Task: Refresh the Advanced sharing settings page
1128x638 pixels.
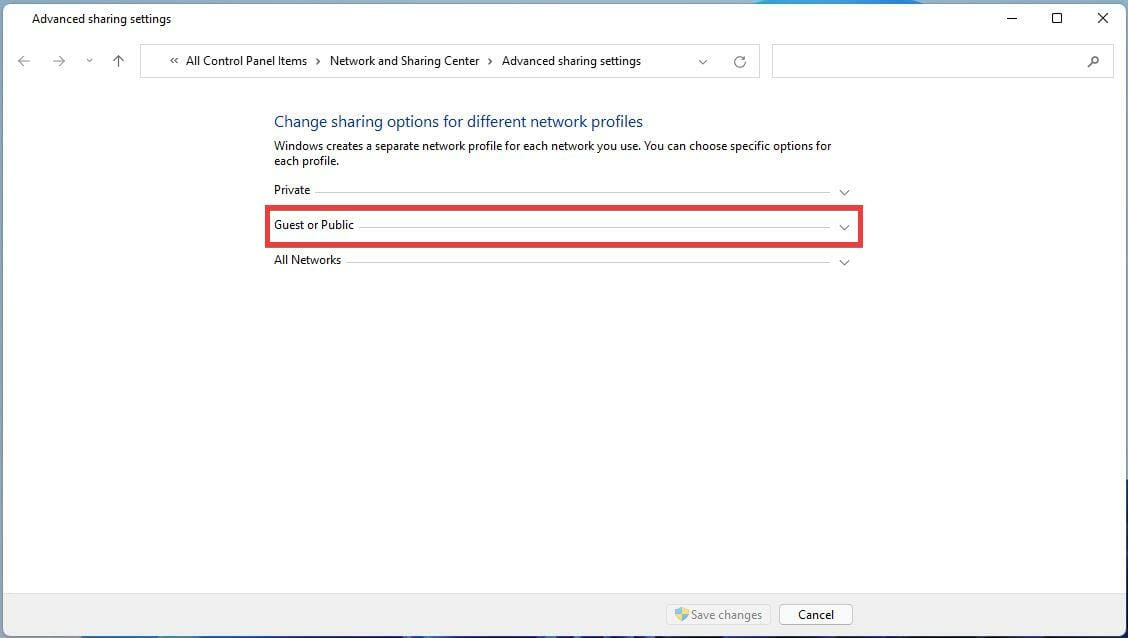Action: tap(740, 61)
